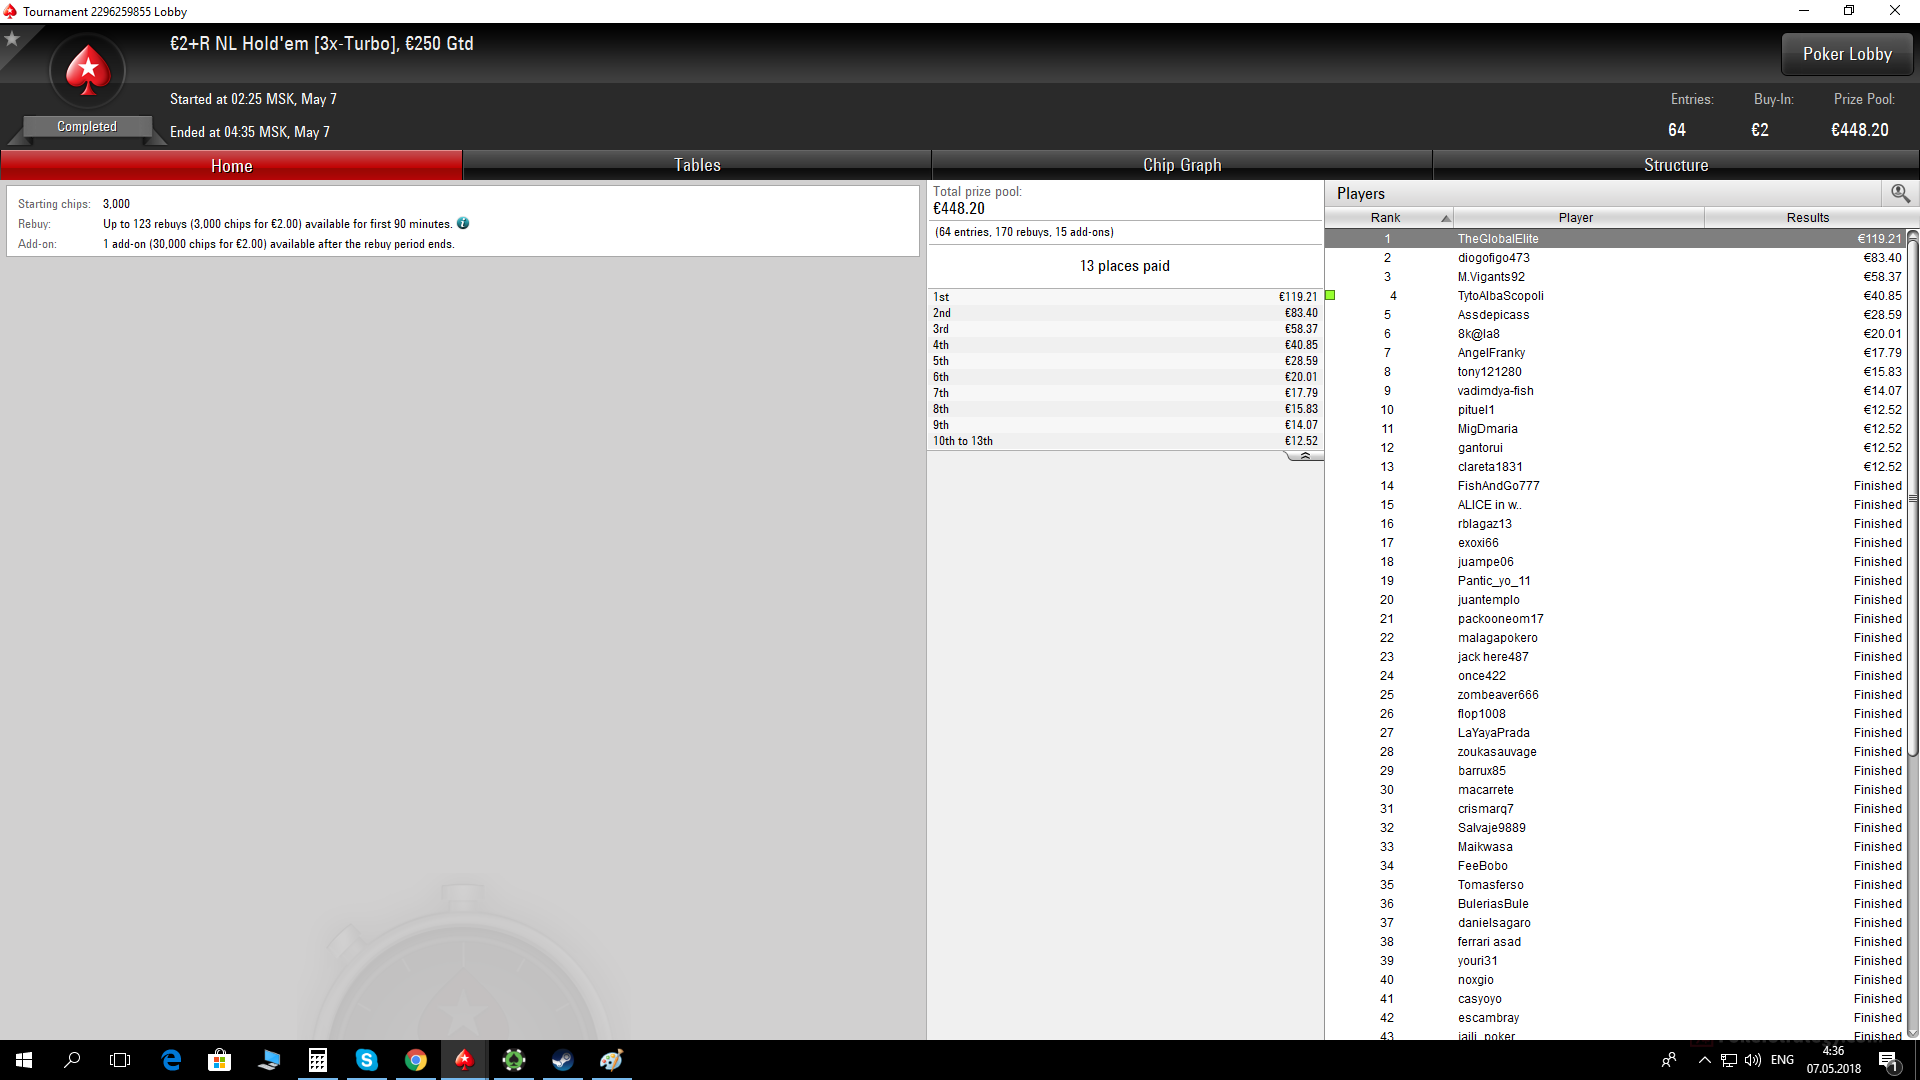Open player search magnifier icon

[1900, 193]
